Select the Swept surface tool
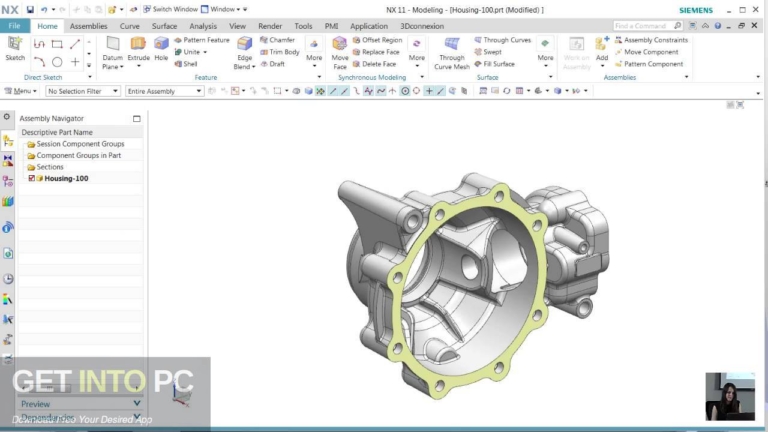 coord(488,51)
